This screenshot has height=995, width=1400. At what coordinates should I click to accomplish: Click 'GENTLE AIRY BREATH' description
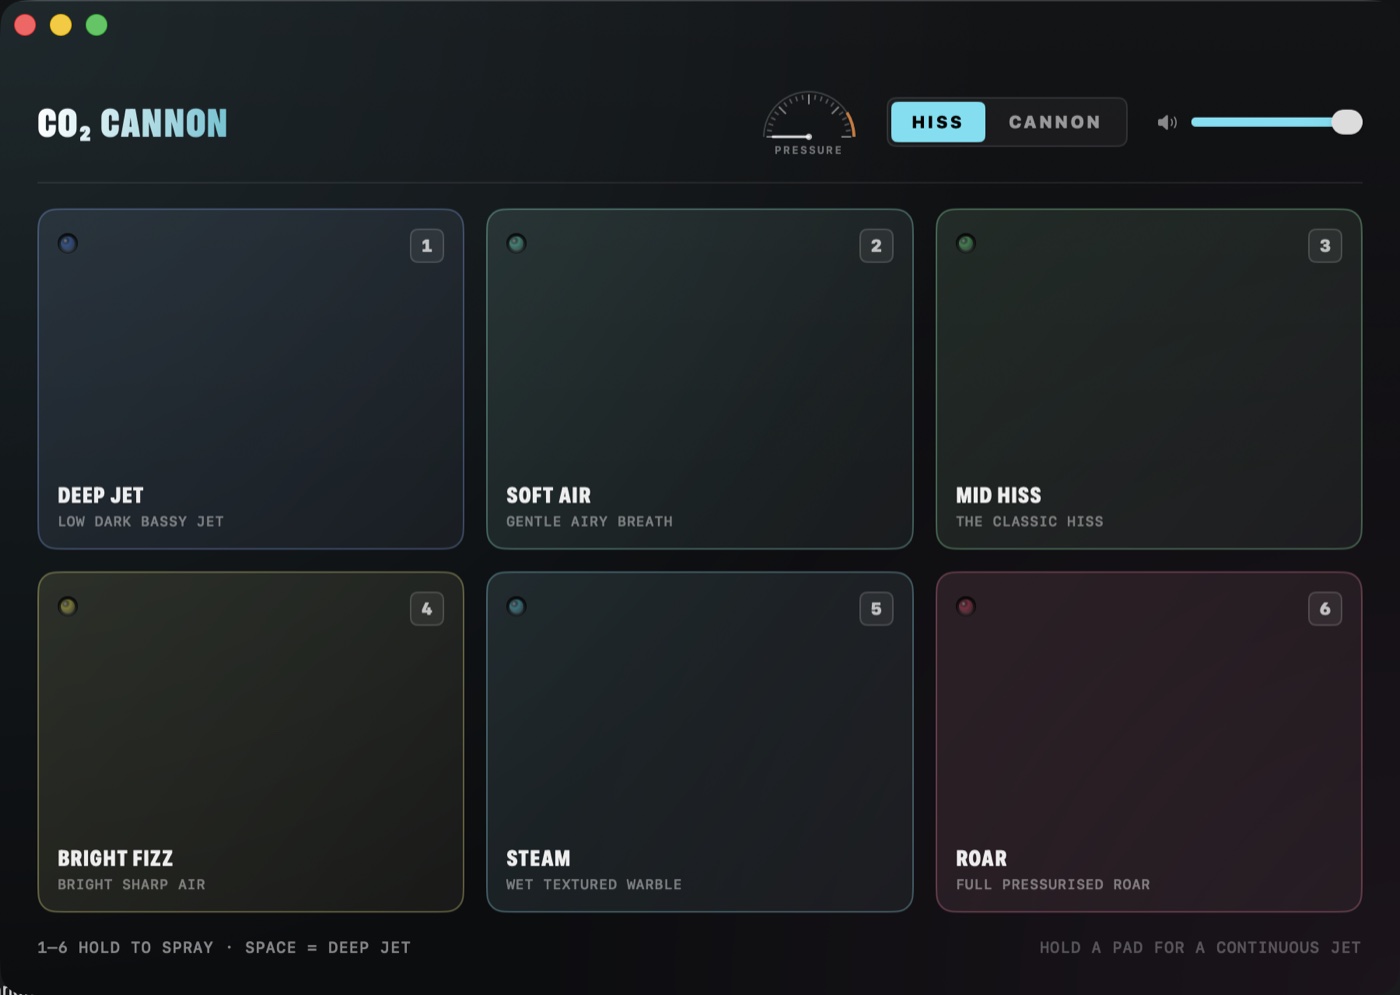pos(589,521)
